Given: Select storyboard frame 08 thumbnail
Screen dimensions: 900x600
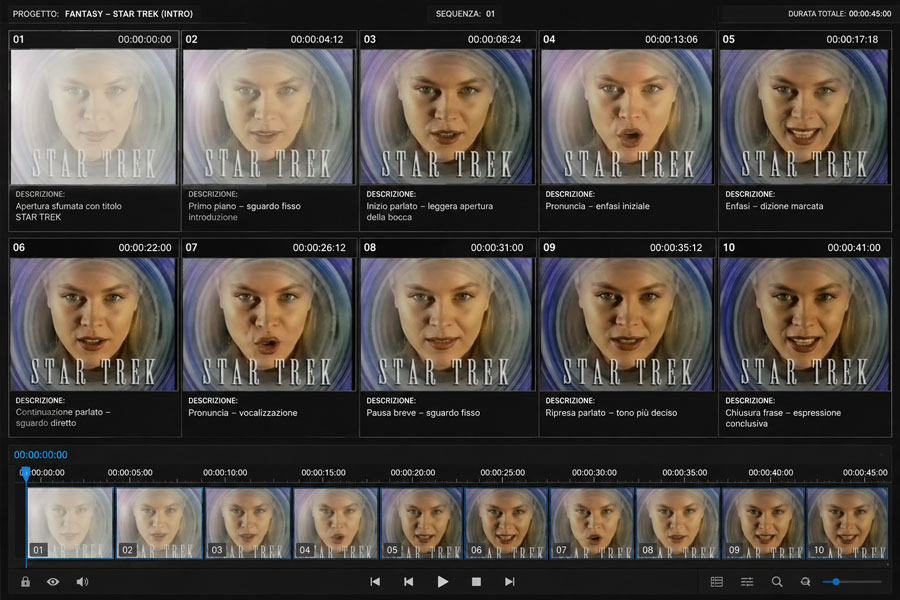Looking at the screenshot, I should point(447,324).
